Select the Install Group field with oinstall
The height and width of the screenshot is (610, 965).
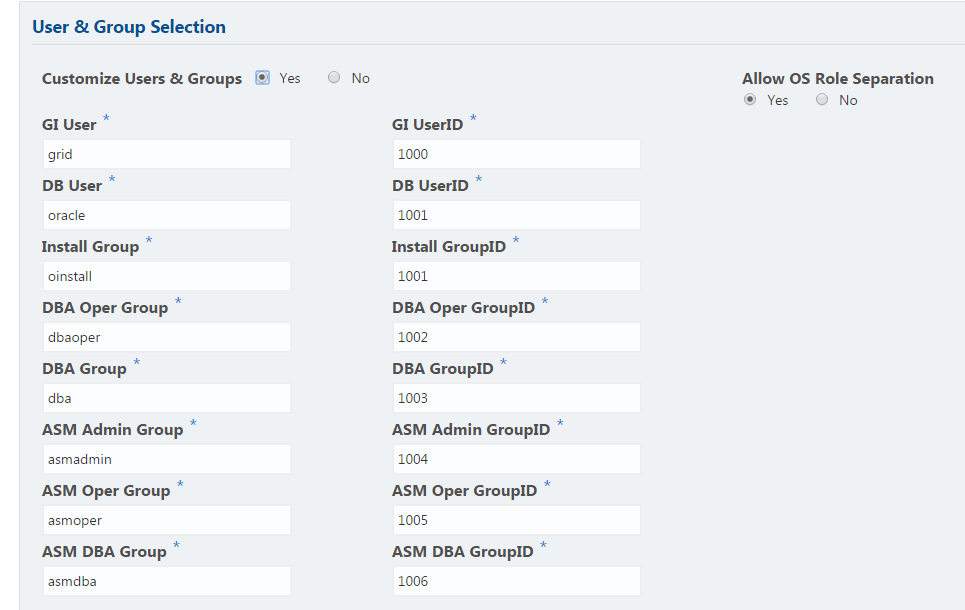pos(166,276)
